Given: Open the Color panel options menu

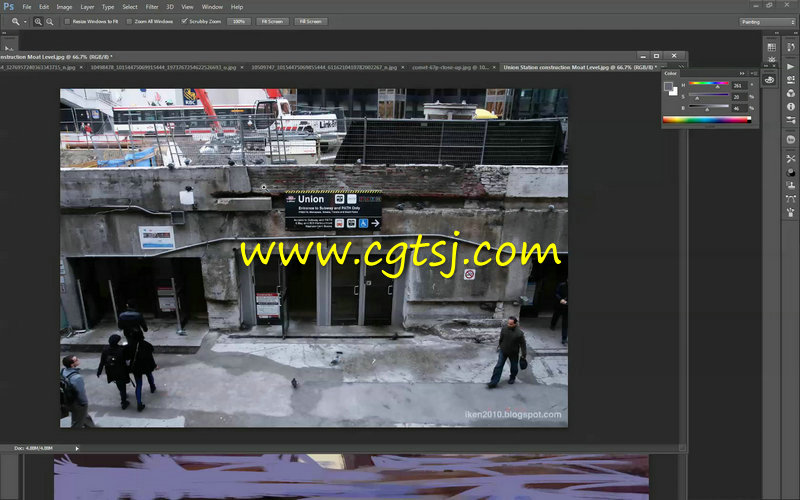Looking at the screenshot, I should (753, 73).
